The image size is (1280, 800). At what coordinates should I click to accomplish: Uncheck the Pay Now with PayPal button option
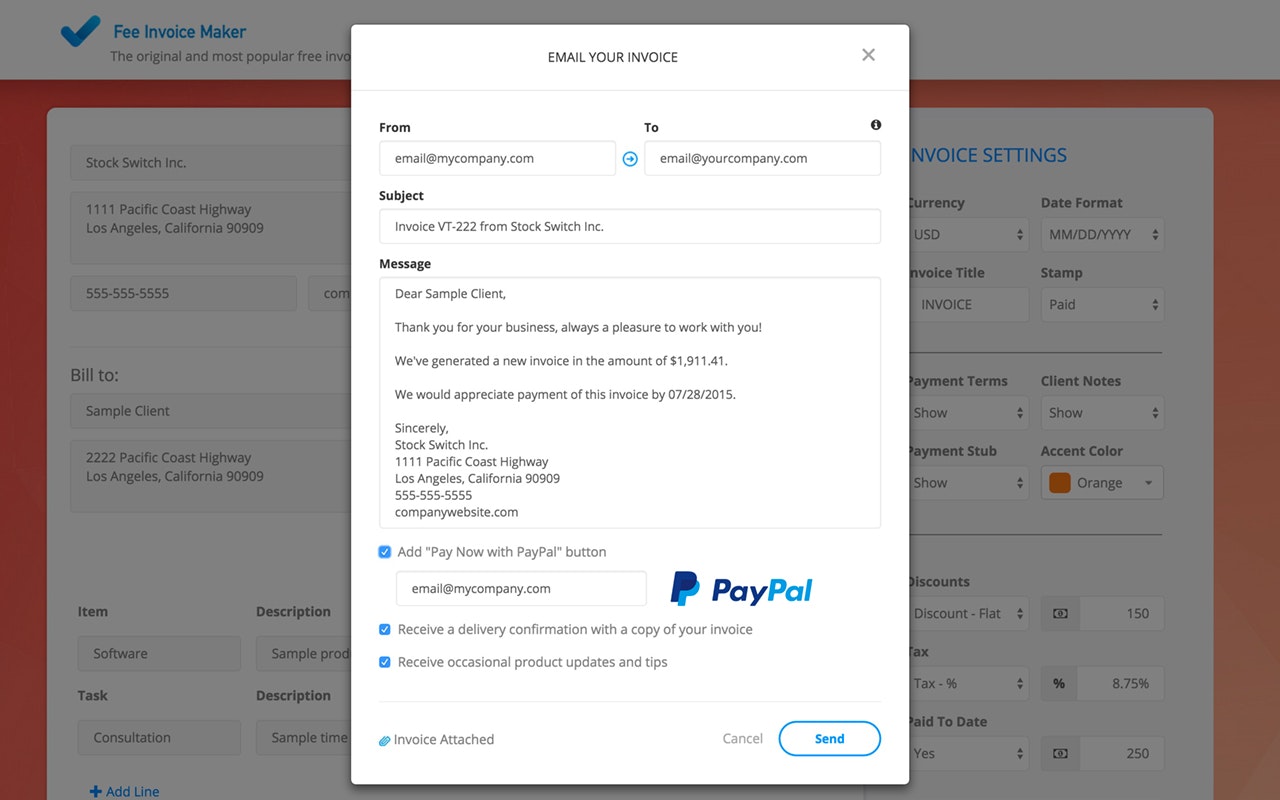click(385, 551)
